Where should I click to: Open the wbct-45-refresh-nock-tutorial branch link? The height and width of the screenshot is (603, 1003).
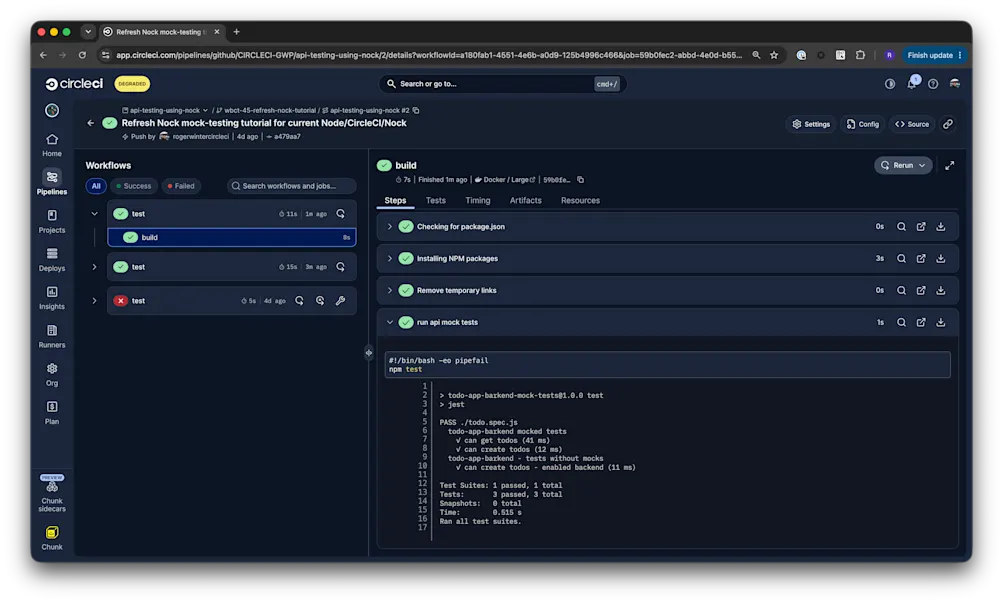(265, 110)
